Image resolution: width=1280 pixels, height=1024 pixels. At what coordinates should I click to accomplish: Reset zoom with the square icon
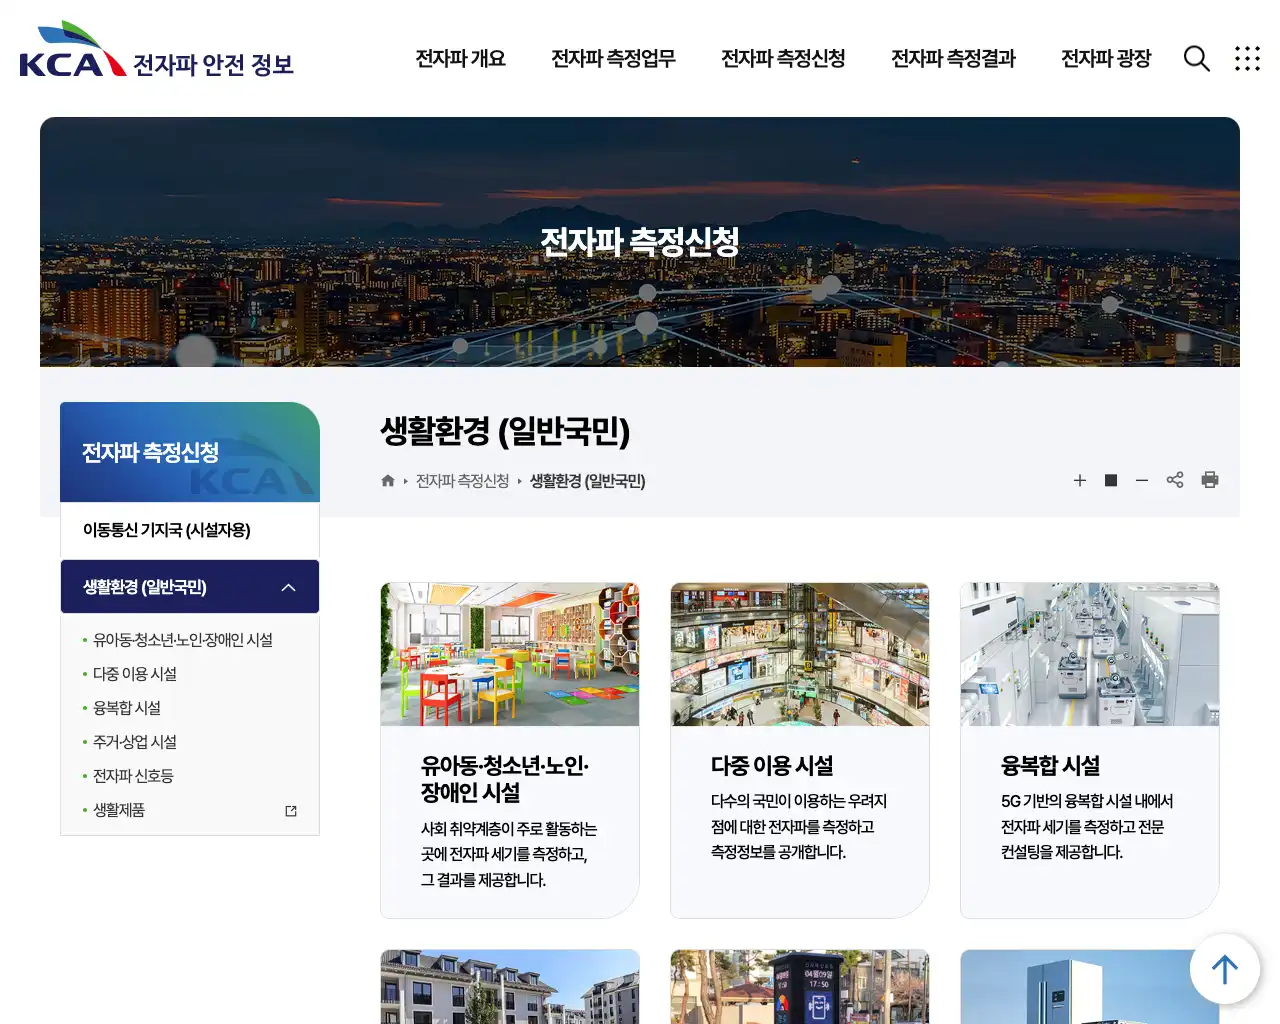1111,481
